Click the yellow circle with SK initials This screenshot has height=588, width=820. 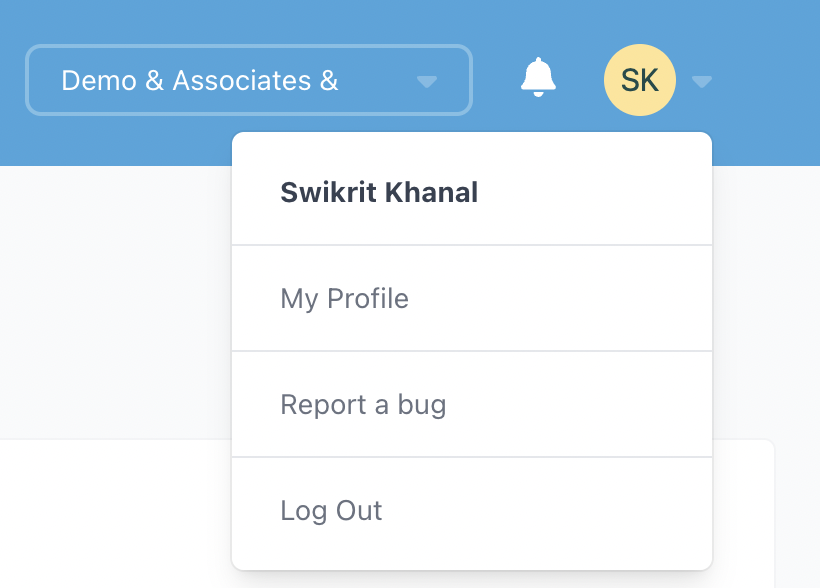(x=640, y=80)
